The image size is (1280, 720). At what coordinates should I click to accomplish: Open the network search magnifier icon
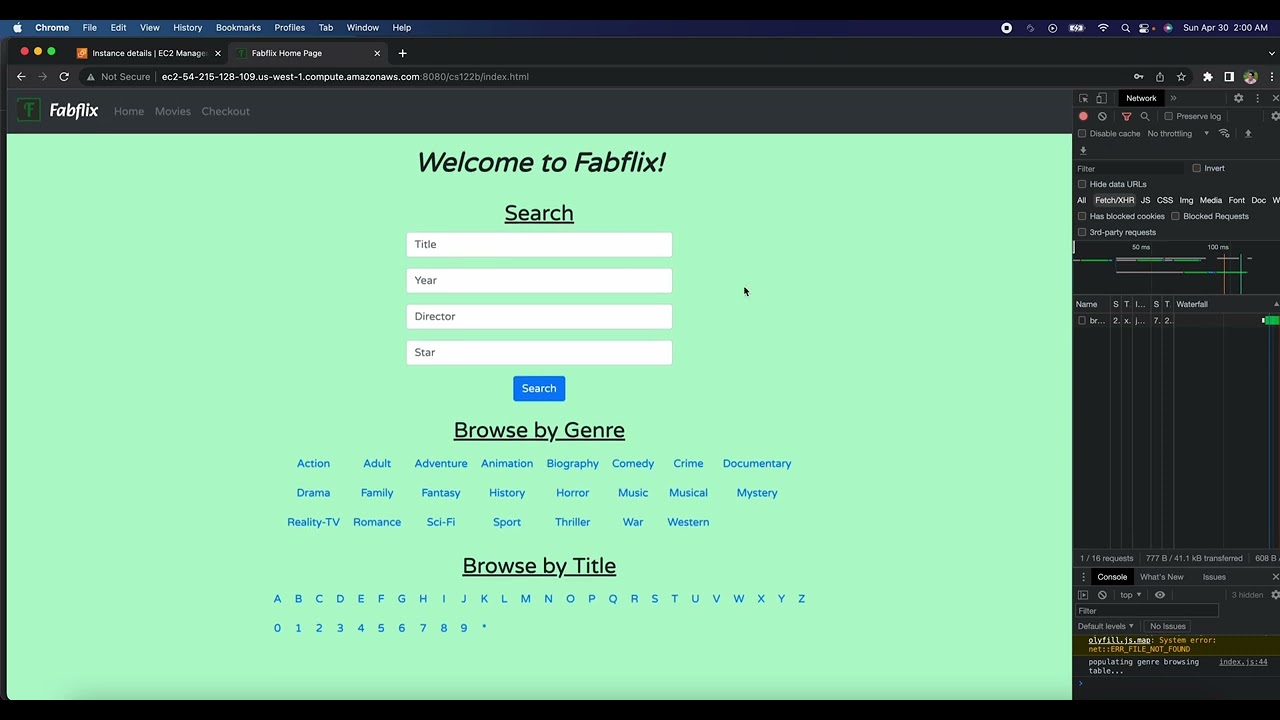point(1145,116)
